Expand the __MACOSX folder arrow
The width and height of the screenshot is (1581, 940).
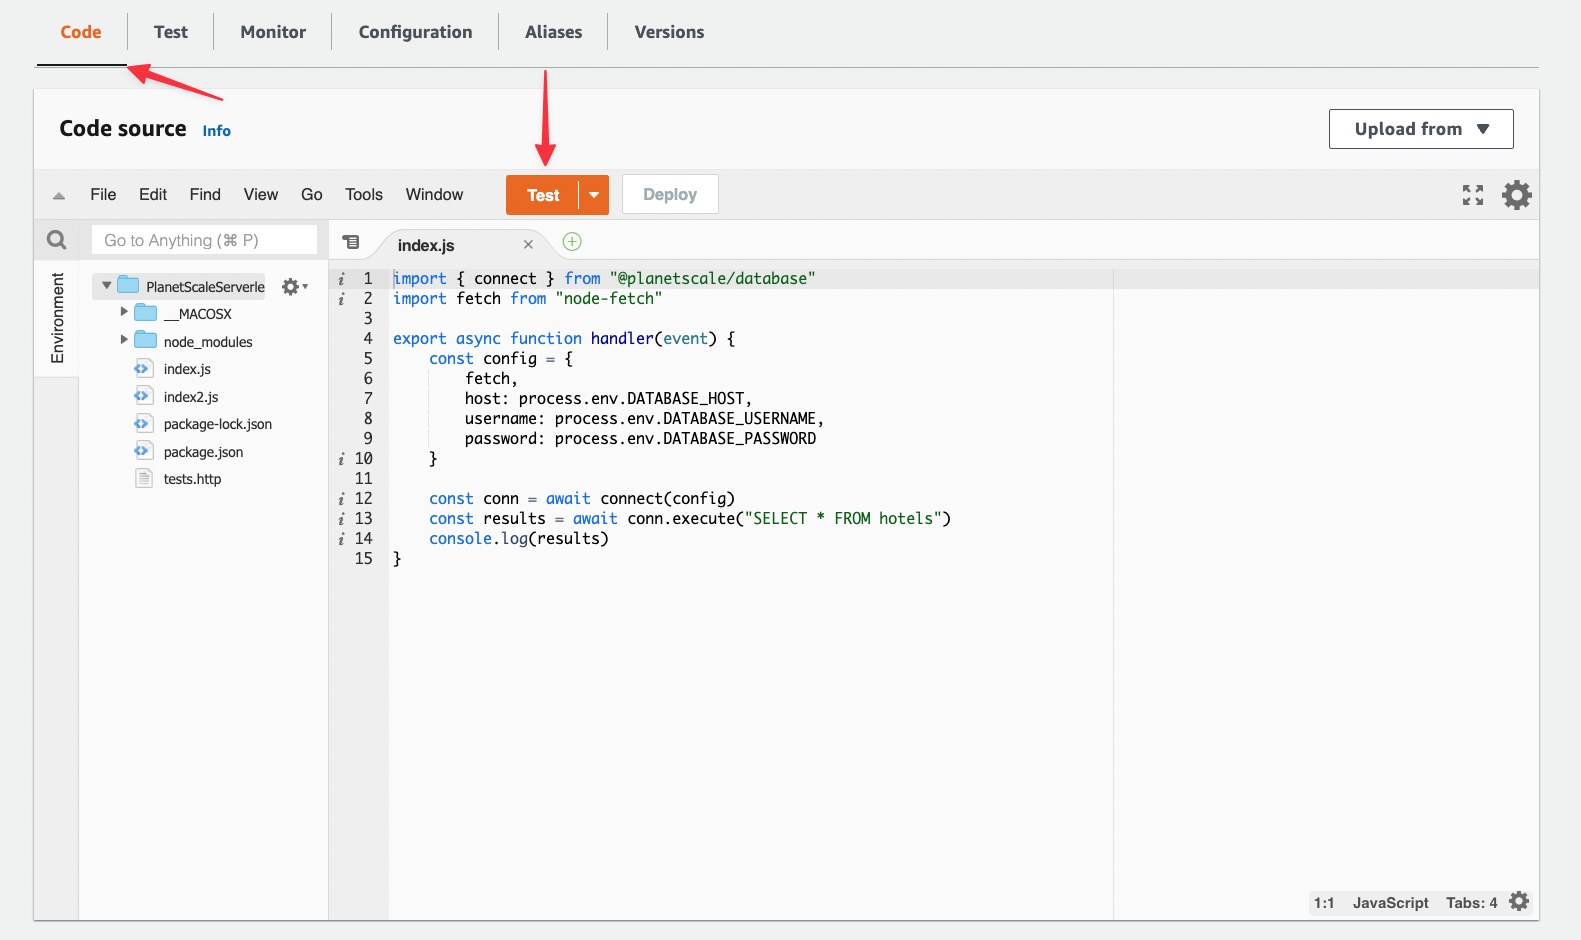click(124, 312)
